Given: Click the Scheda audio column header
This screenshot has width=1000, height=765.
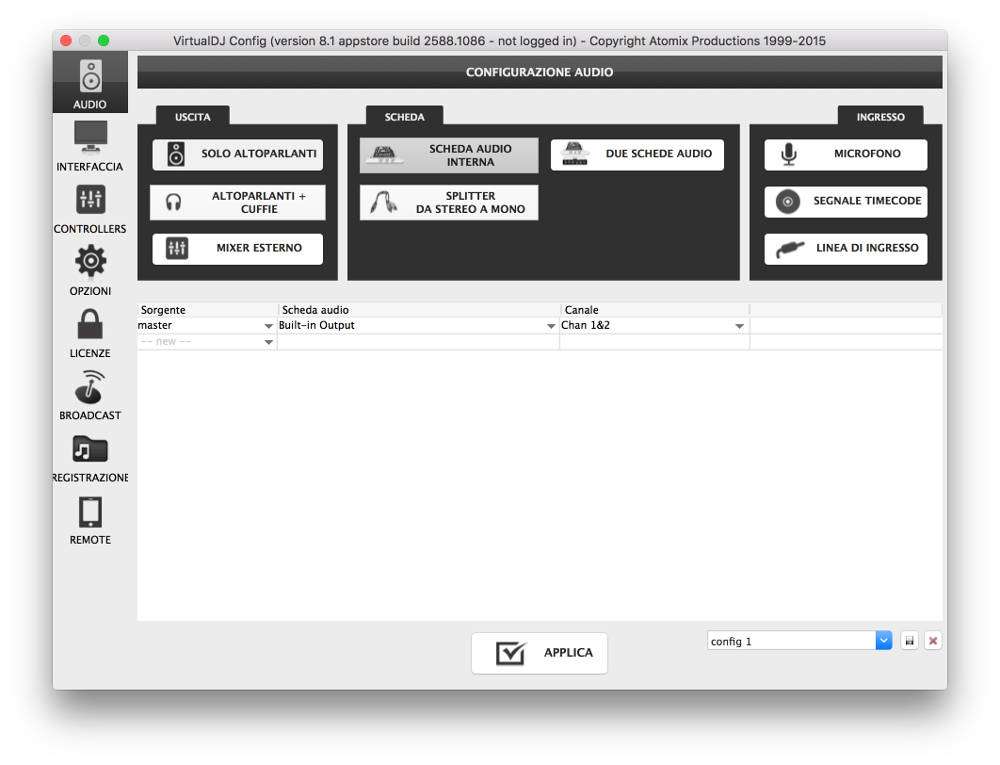Looking at the screenshot, I should tap(418, 310).
